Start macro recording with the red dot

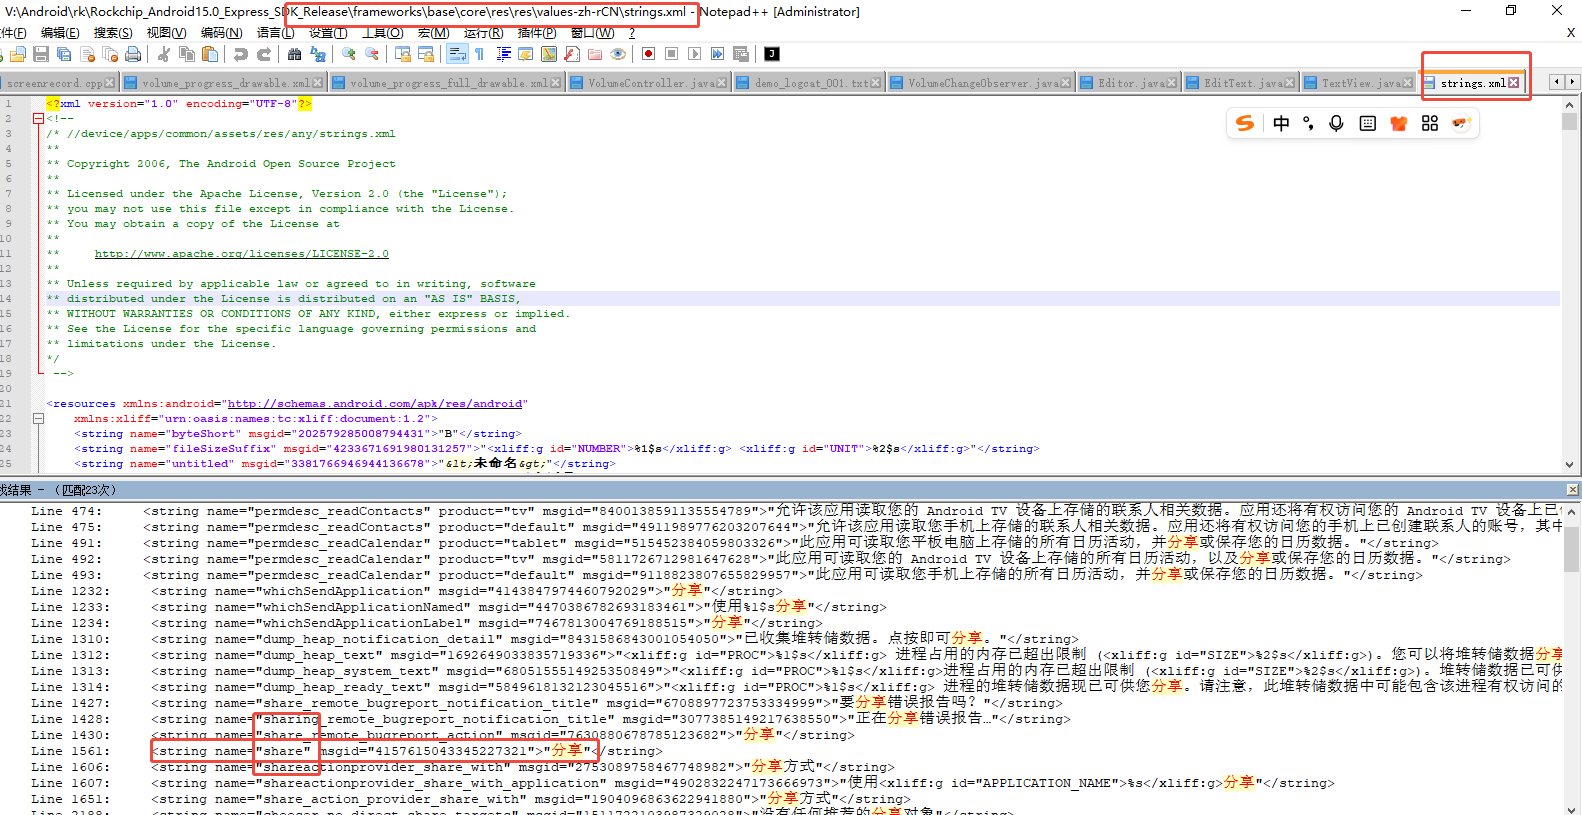tap(648, 54)
